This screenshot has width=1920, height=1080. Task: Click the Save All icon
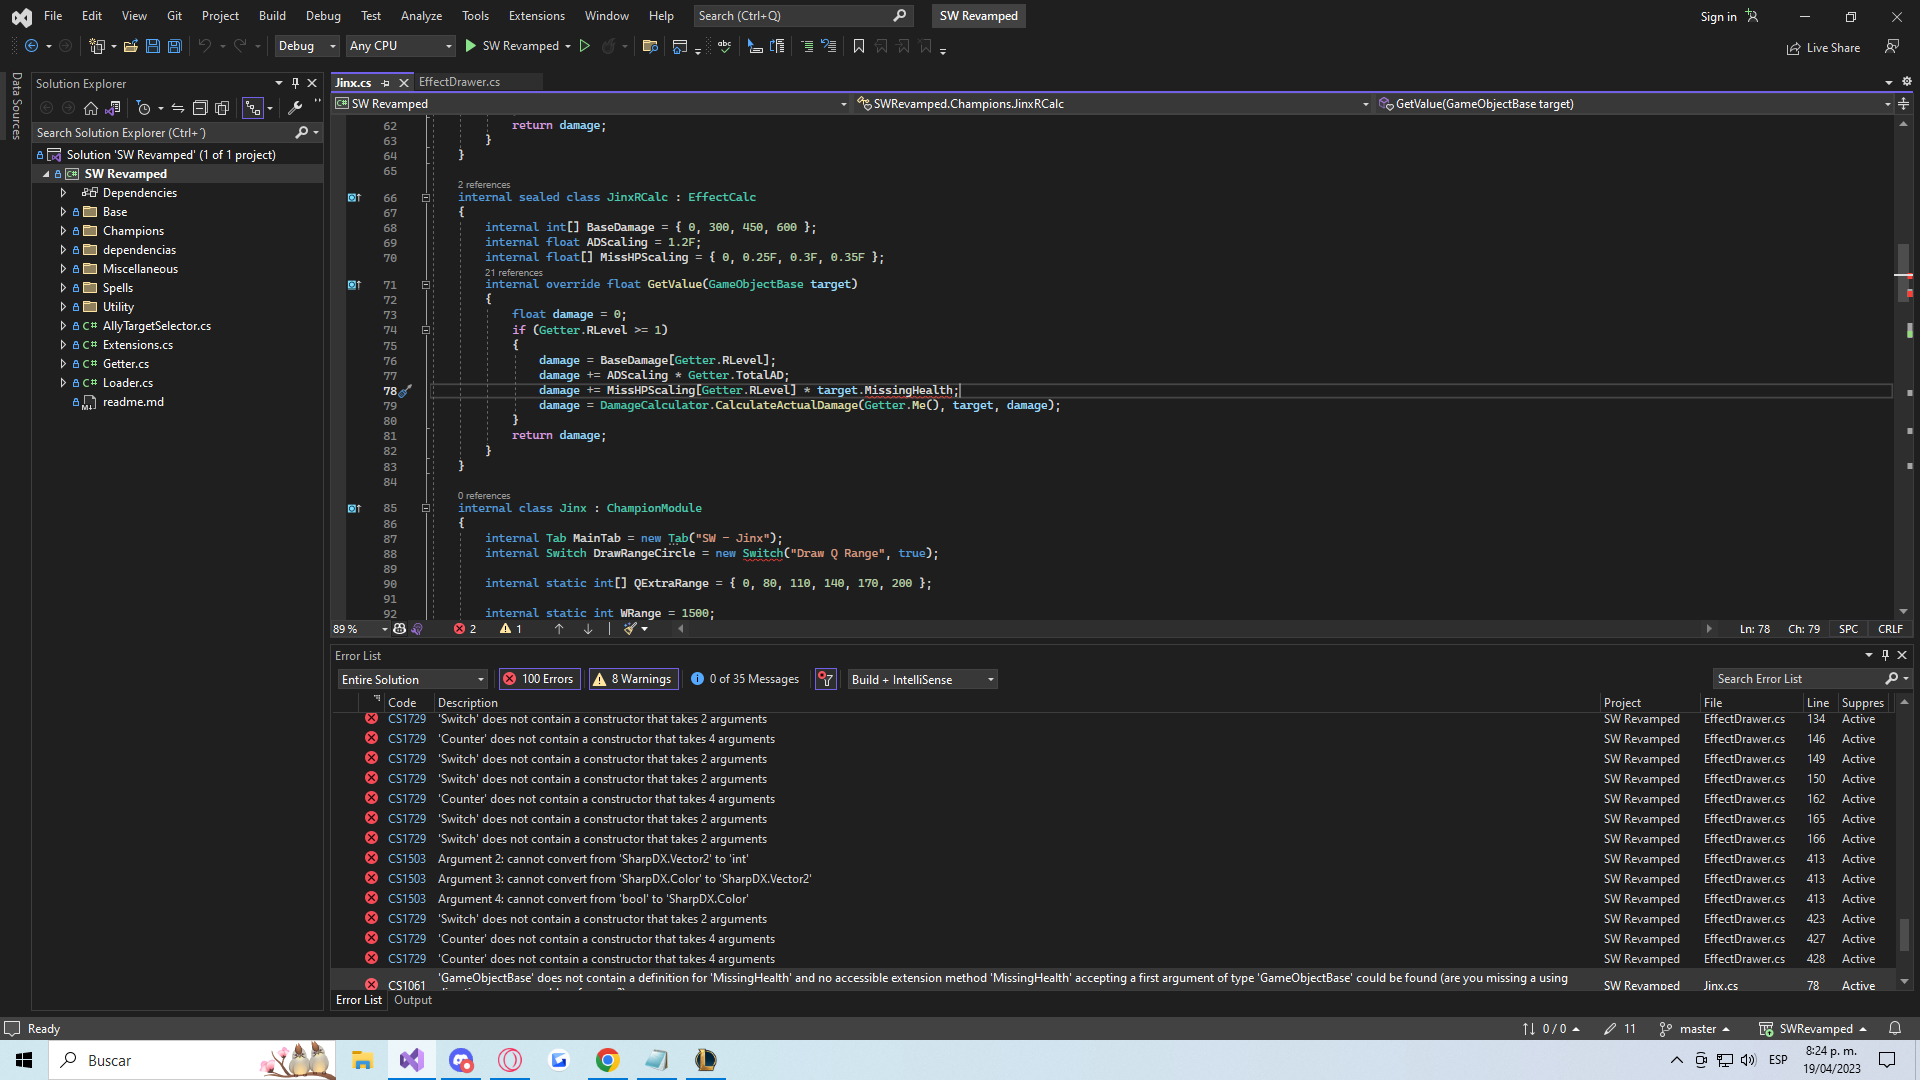click(x=174, y=46)
